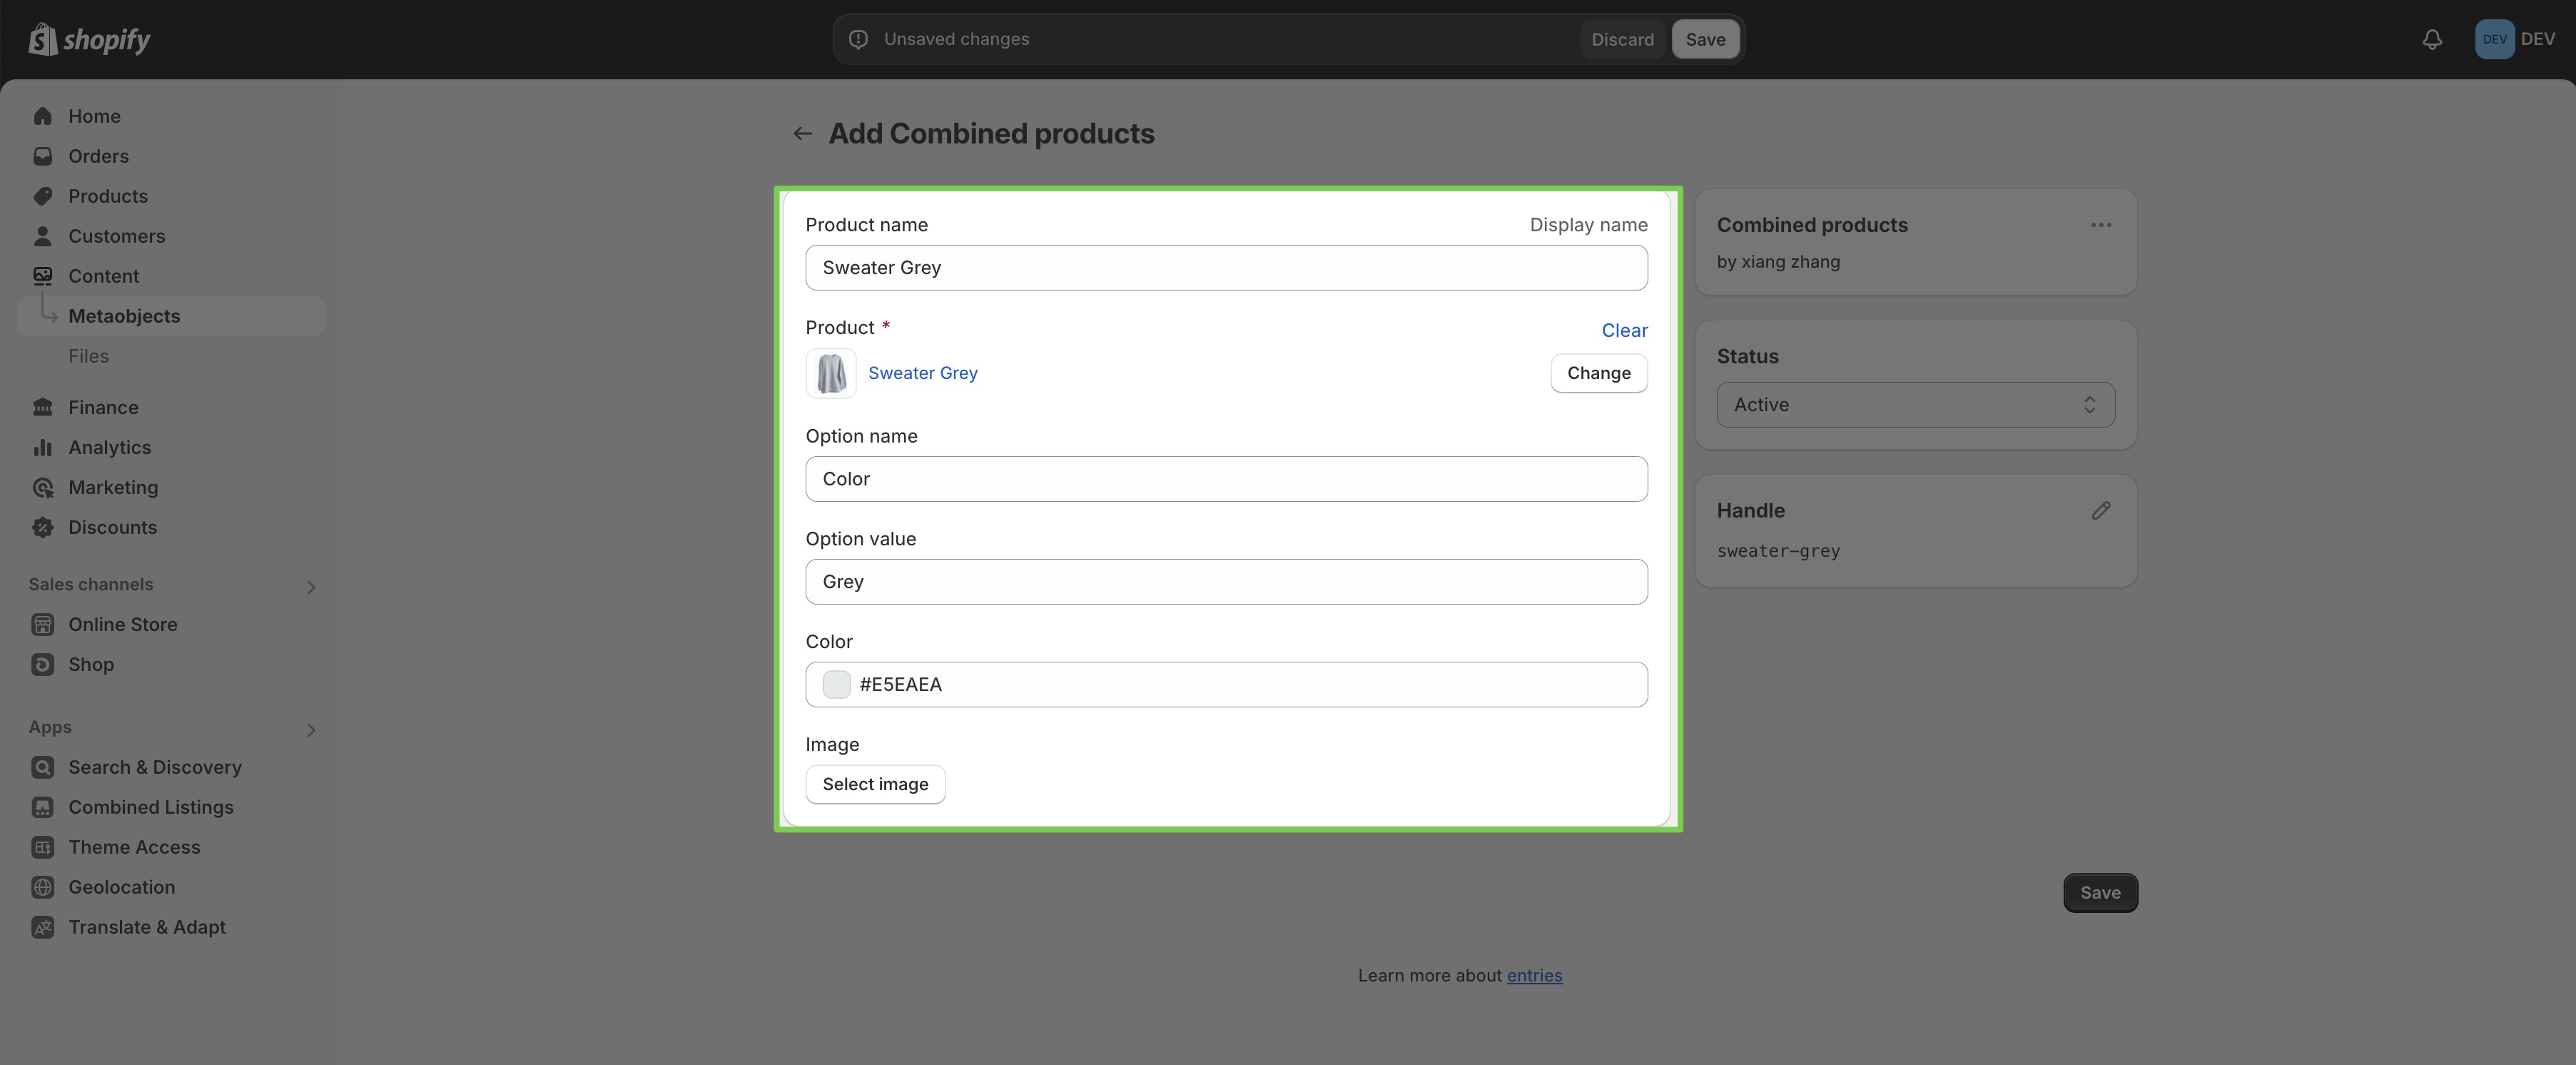Click the Customers person icon
The image size is (2576, 1065).
42,236
